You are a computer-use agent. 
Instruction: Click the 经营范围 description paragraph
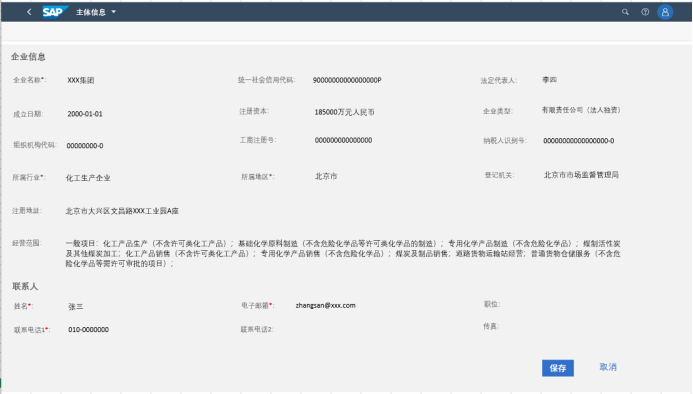point(343,253)
